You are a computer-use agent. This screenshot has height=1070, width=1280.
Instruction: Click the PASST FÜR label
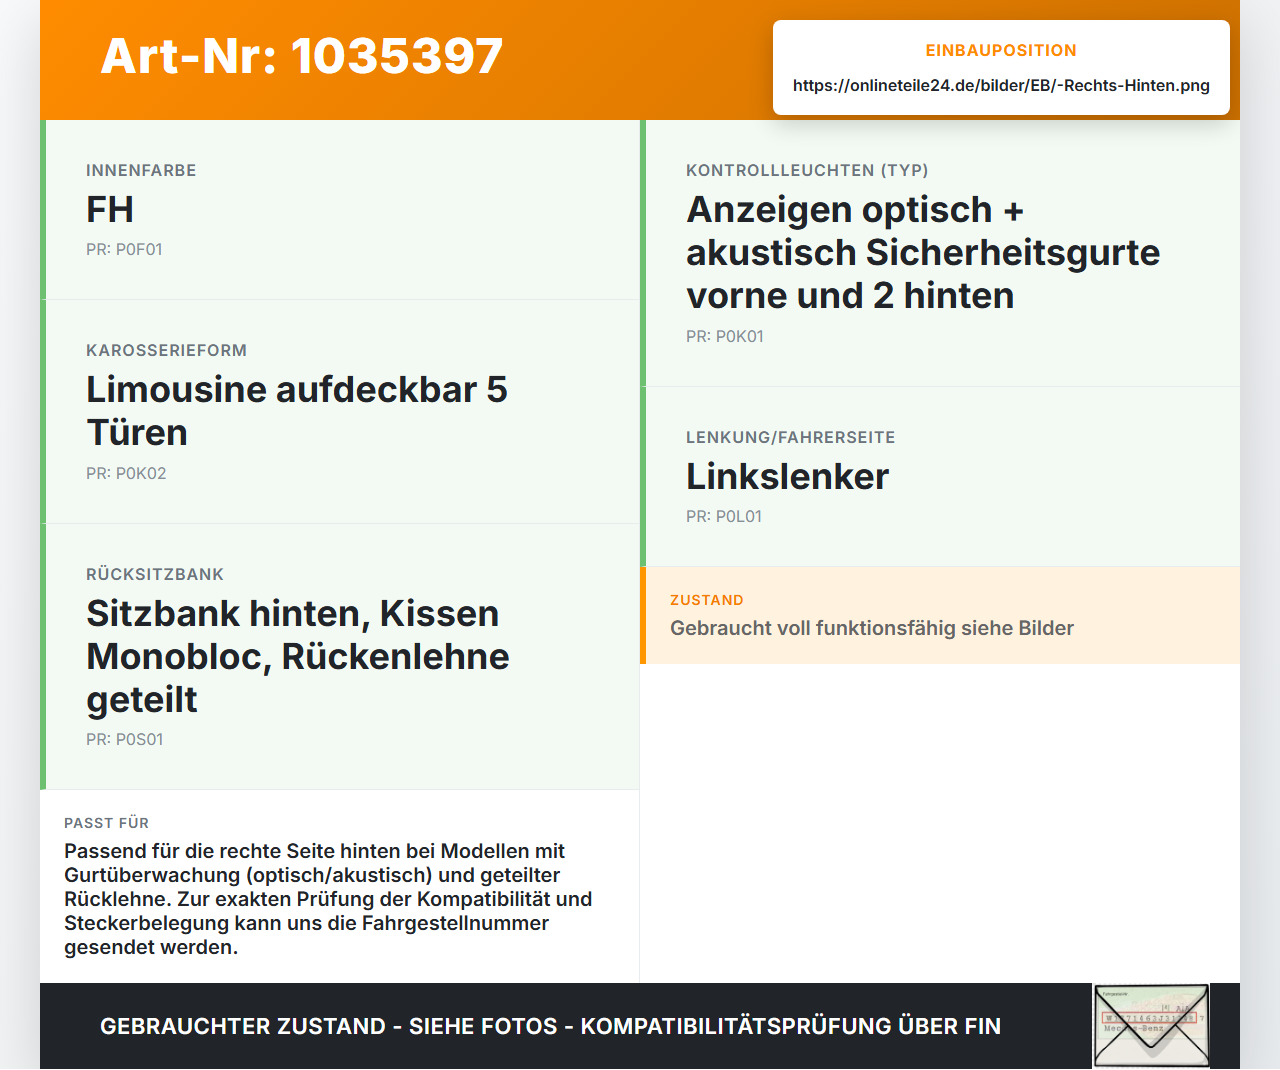point(107,823)
